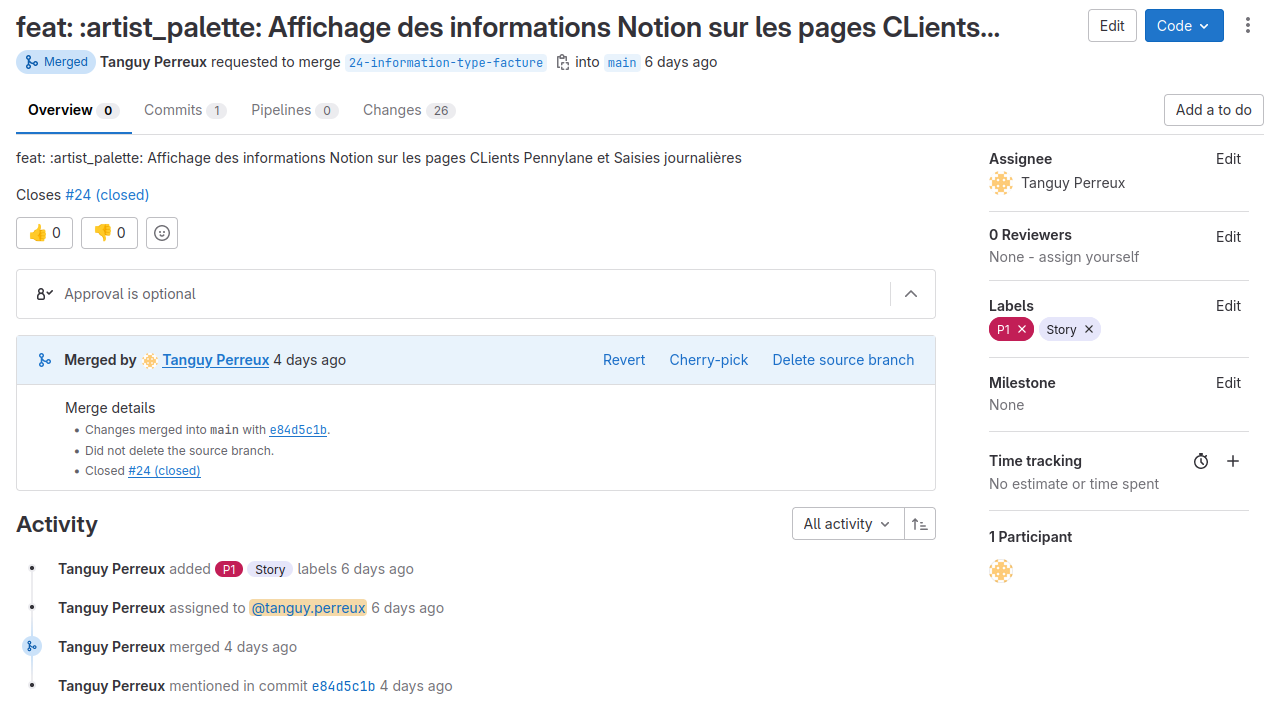Collapse the approval section chevron

[x=911, y=294]
